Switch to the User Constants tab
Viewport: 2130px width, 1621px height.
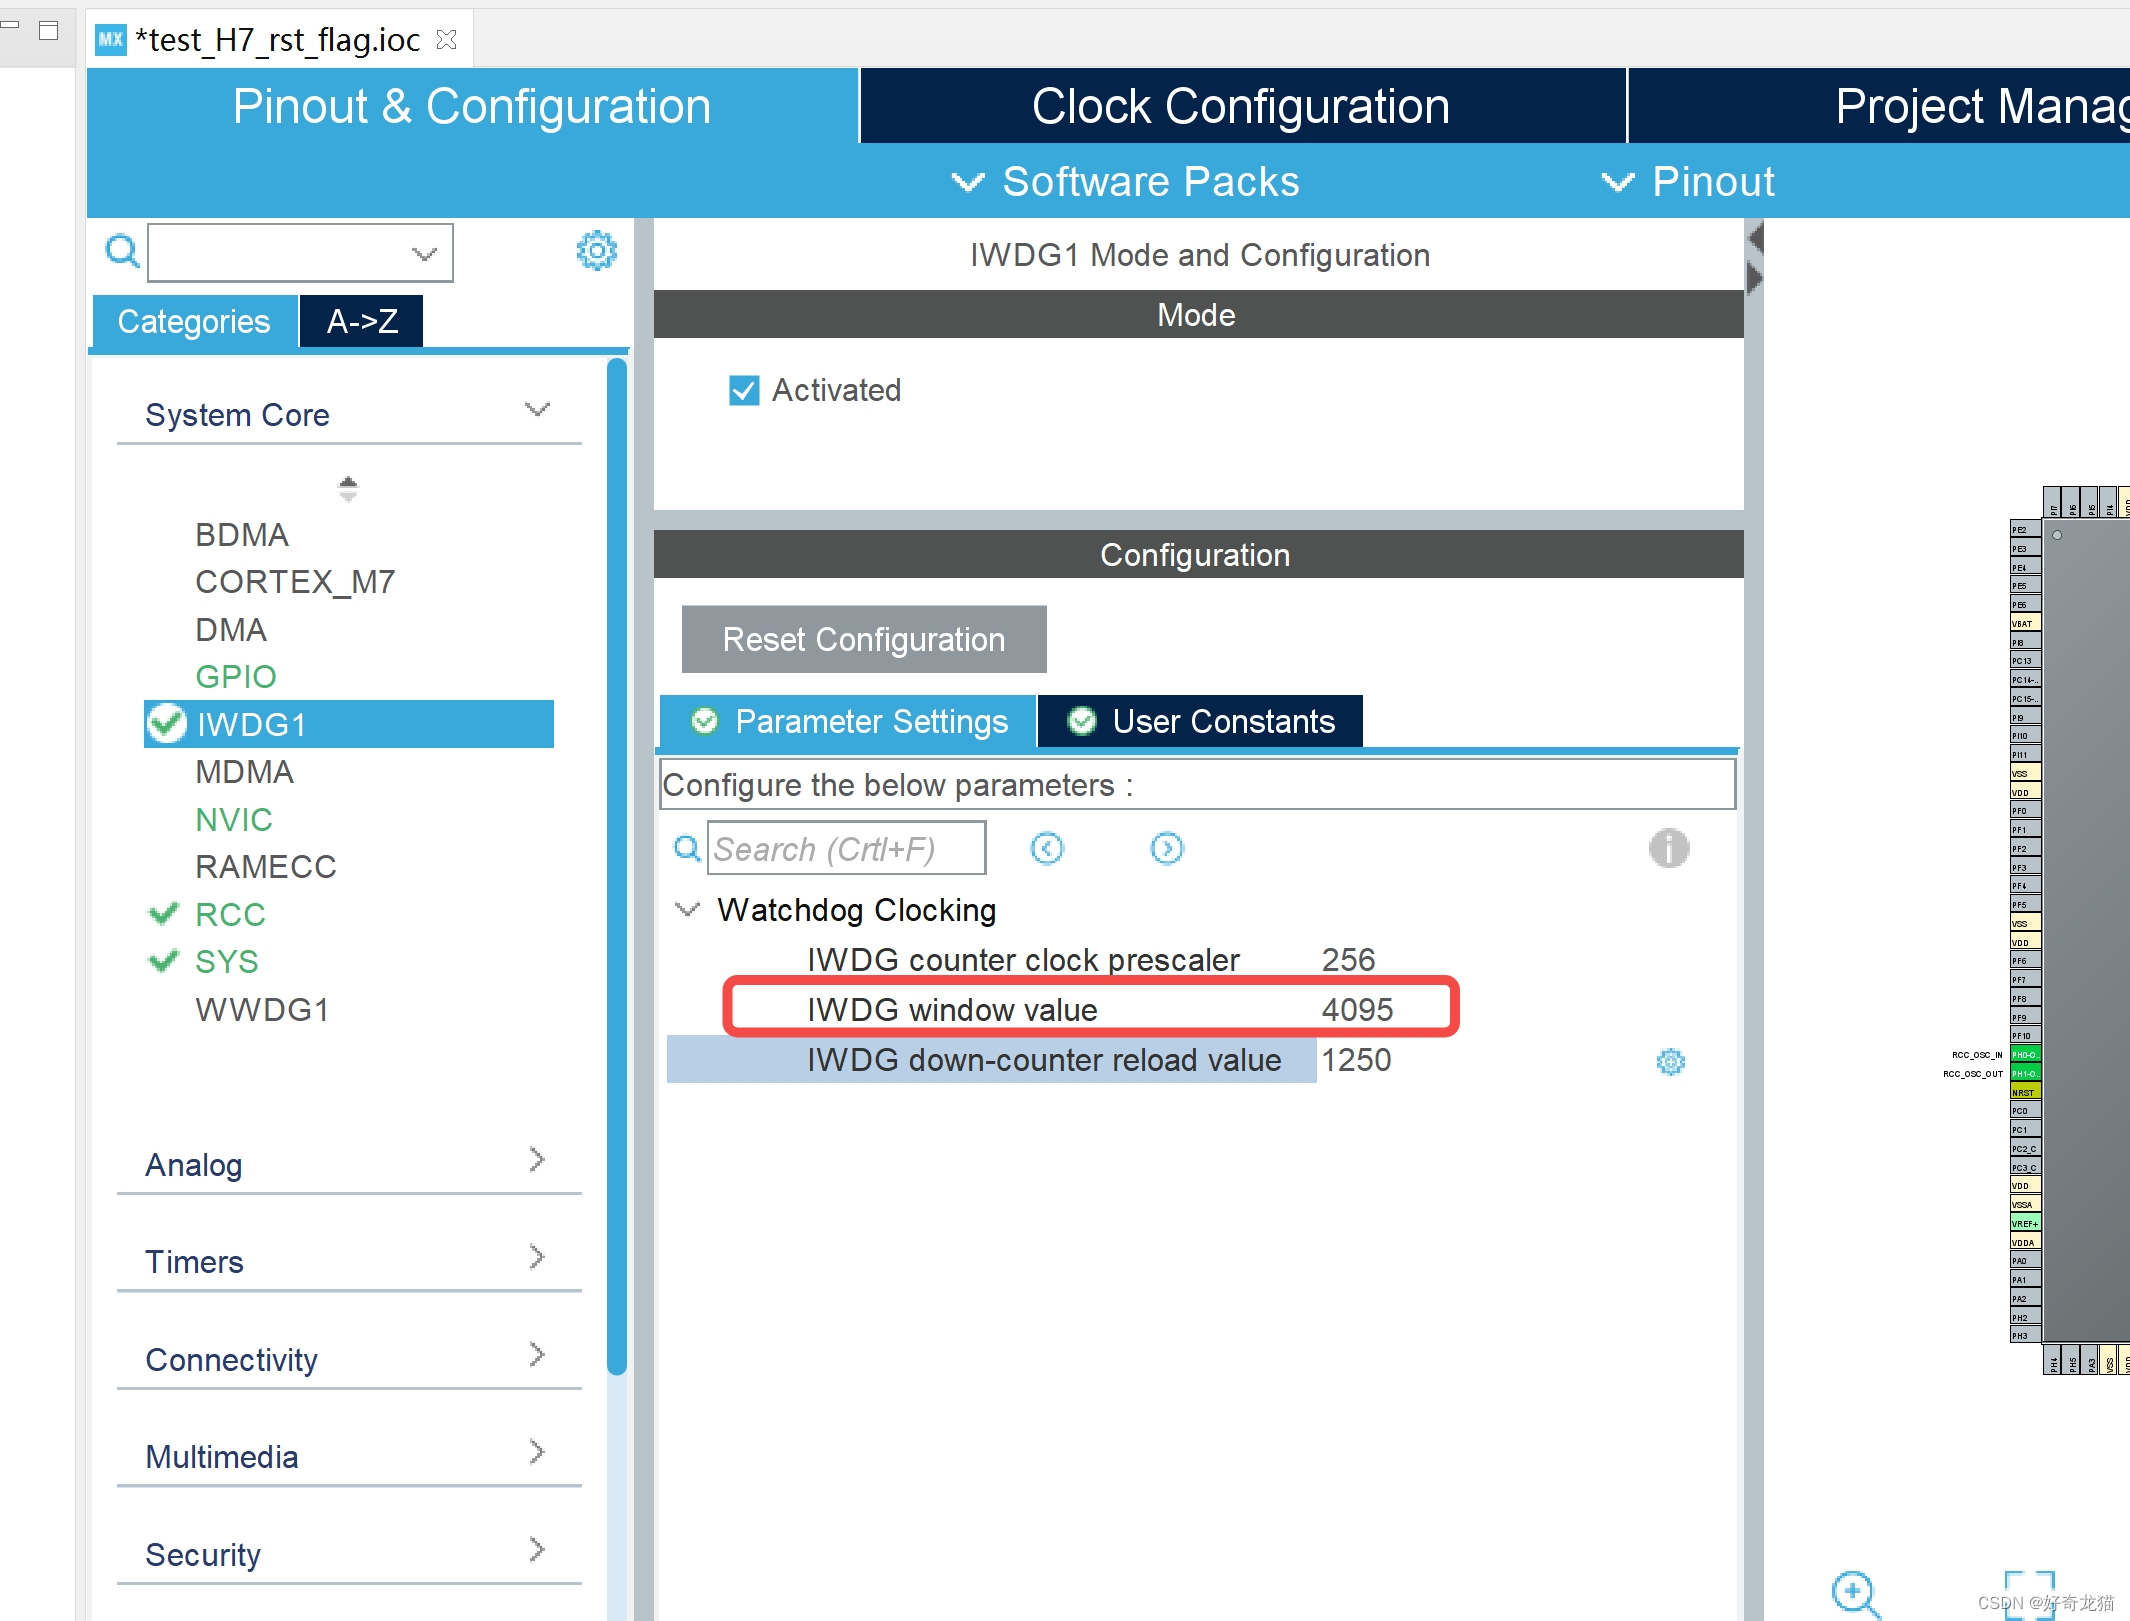point(1201,721)
